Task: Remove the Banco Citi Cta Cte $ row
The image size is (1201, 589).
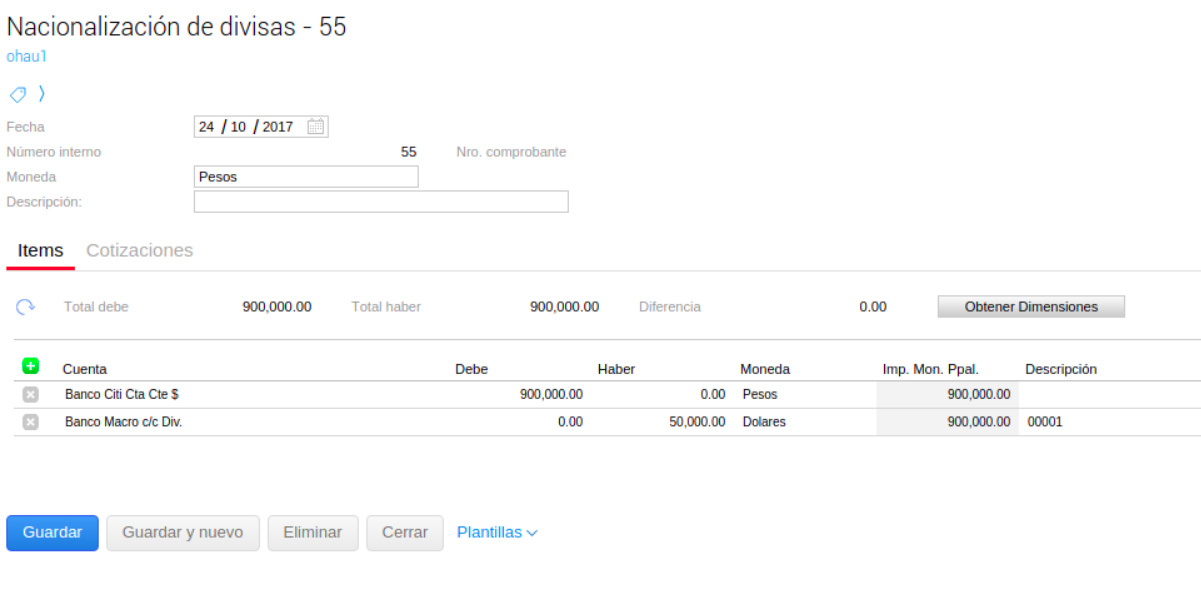Action: [x=30, y=395]
